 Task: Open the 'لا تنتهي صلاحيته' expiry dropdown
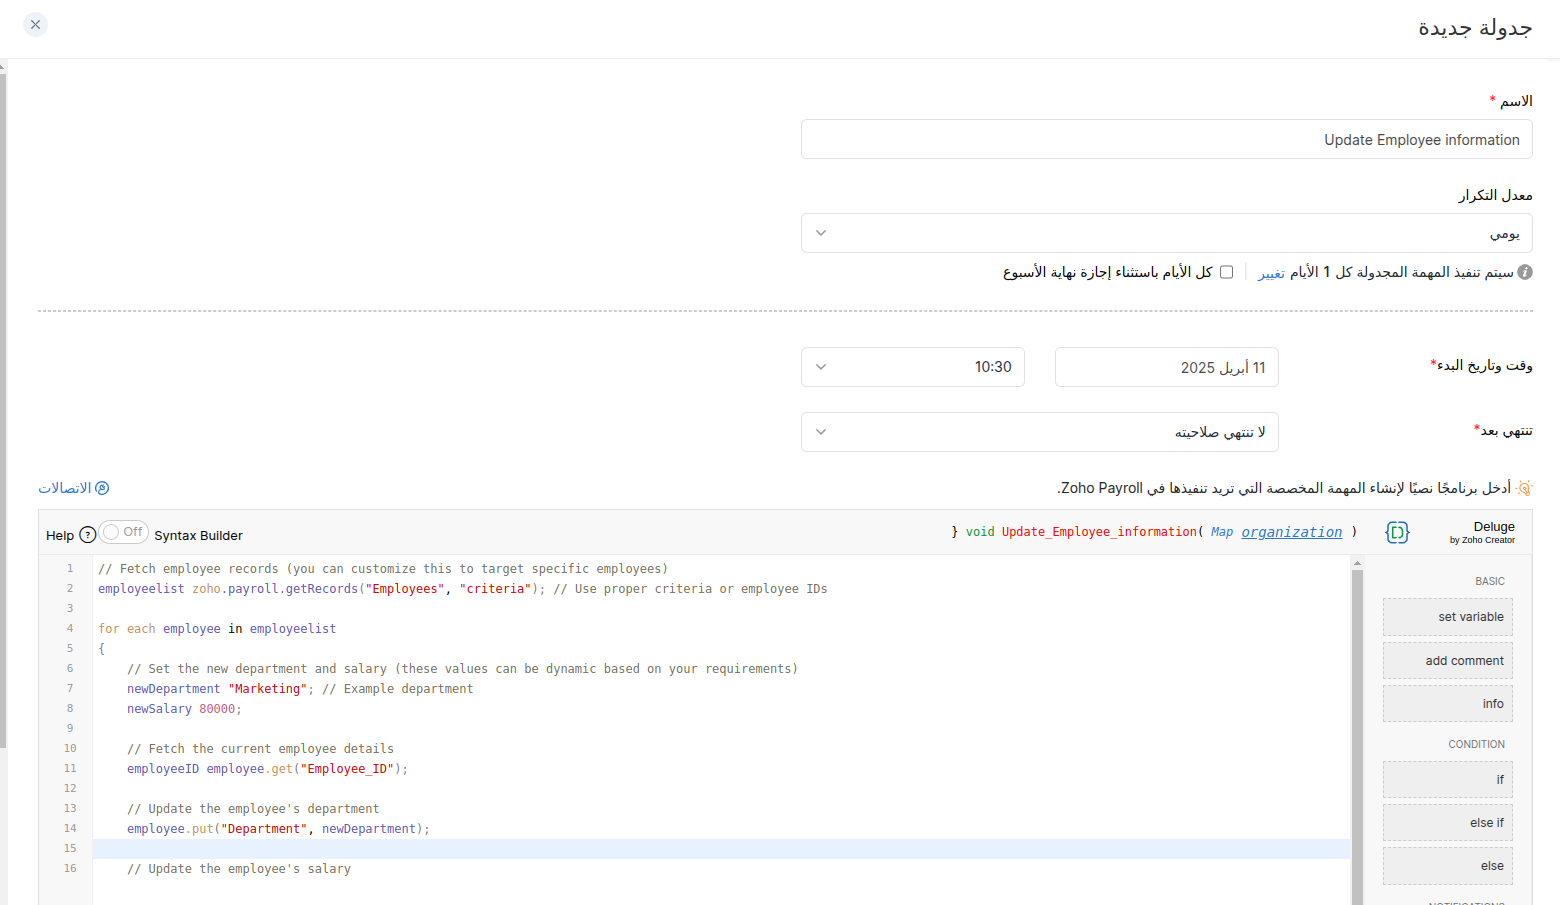point(1039,431)
